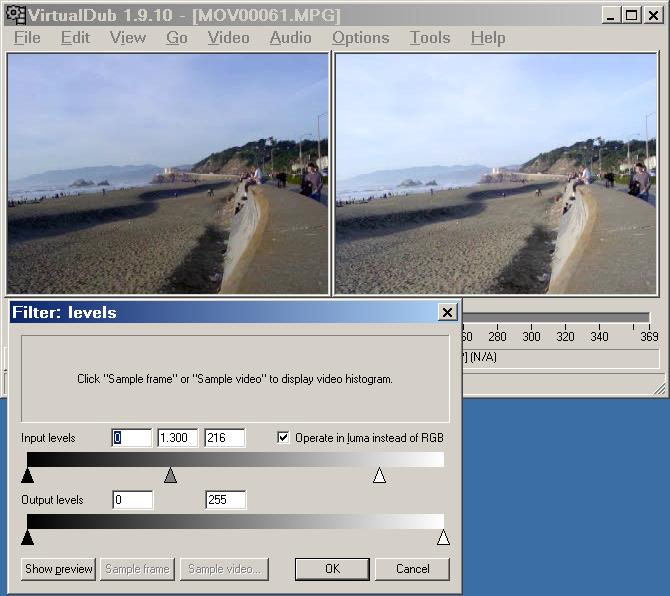This screenshot has height=596, width=670.
Task: Click frame marker 369 on the timeline
Action: click(x=649, y=336)
